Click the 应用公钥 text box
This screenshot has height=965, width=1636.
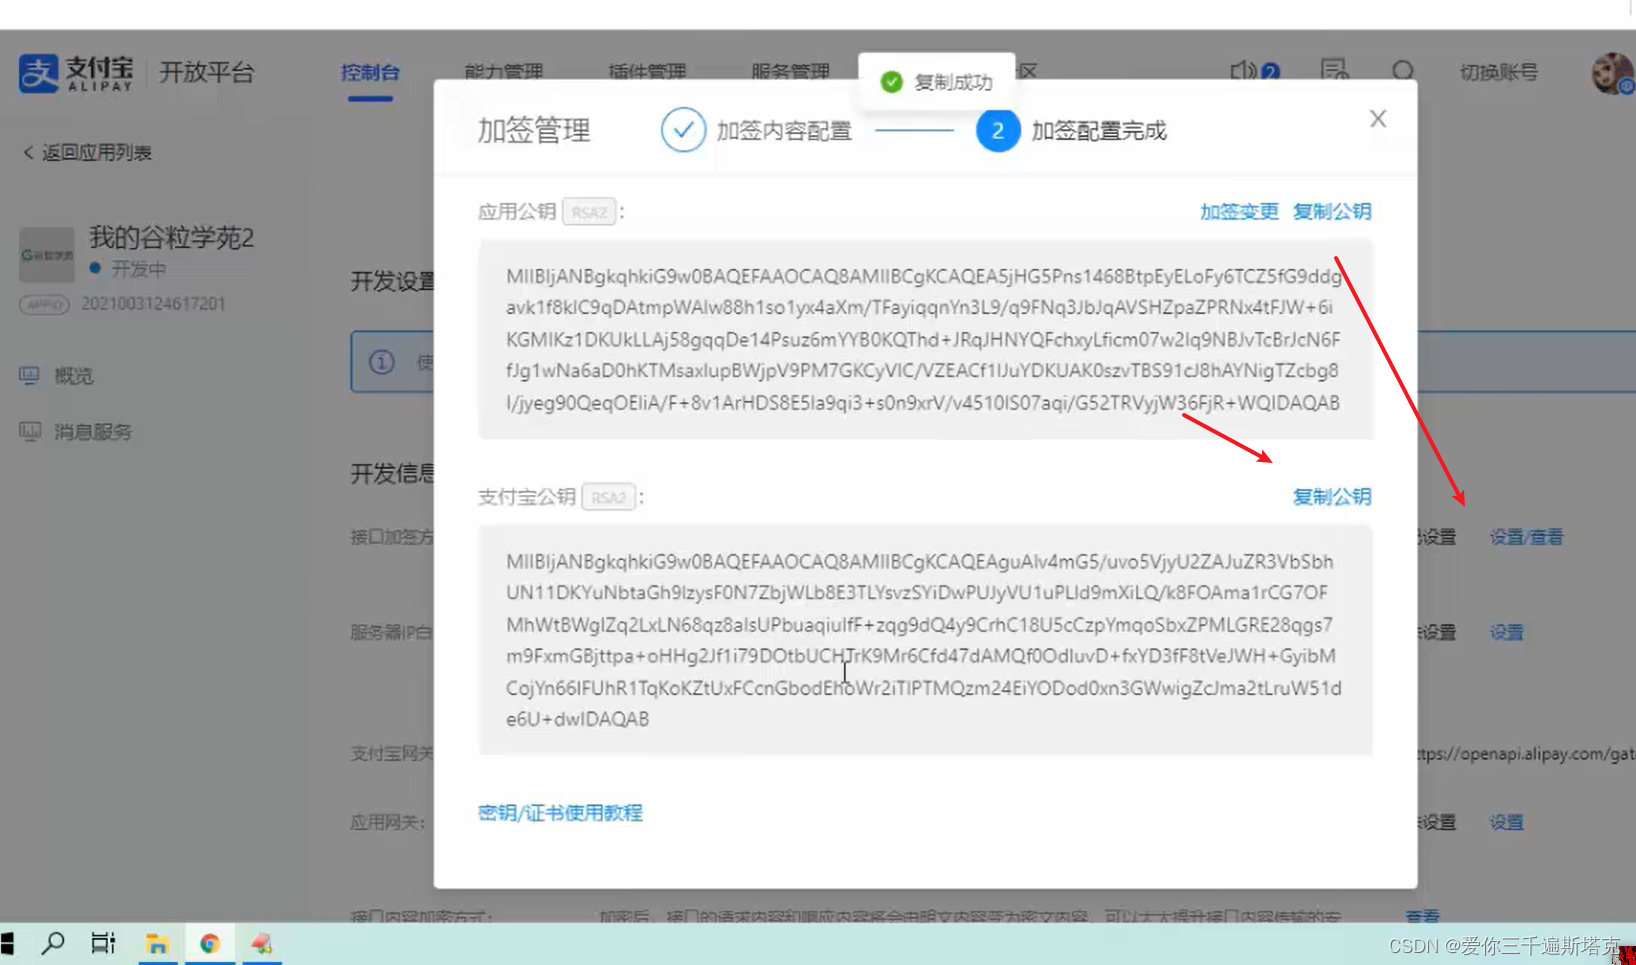point(926,339)
